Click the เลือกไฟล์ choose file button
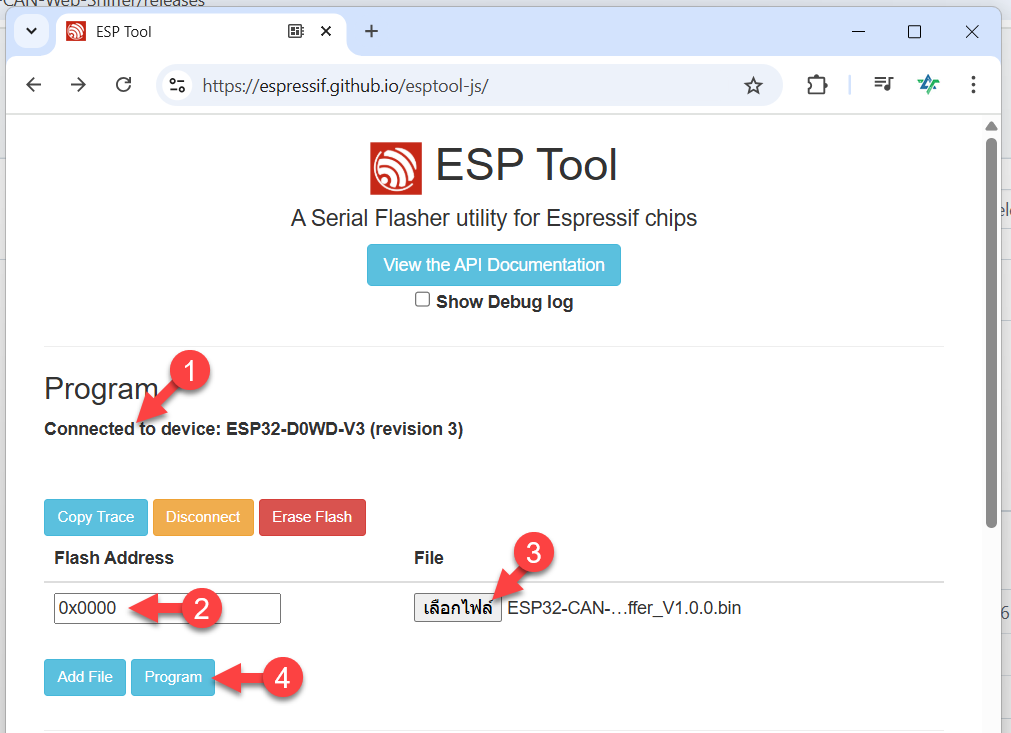This screenshot has width=1011, height=733. point(458,608)
